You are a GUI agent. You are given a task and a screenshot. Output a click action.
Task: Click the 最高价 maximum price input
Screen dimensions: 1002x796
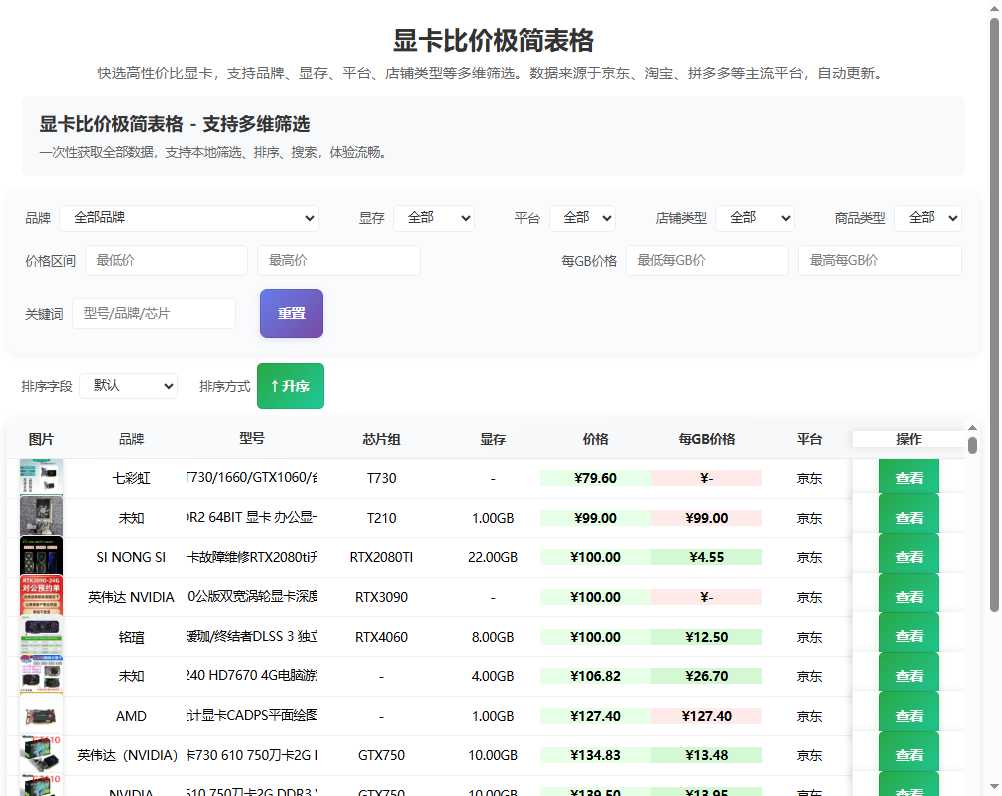pyautogui.click(x=338, y=259)
